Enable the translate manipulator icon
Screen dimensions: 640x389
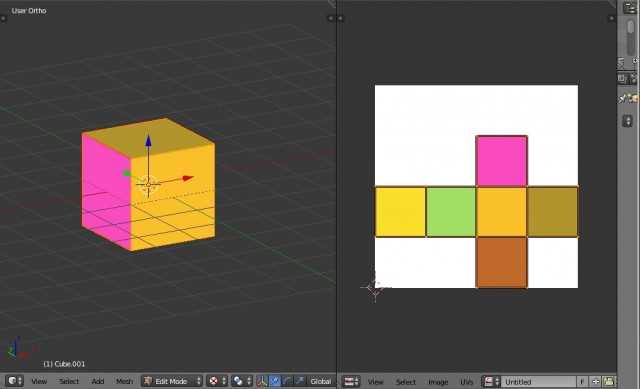point(275,381)
